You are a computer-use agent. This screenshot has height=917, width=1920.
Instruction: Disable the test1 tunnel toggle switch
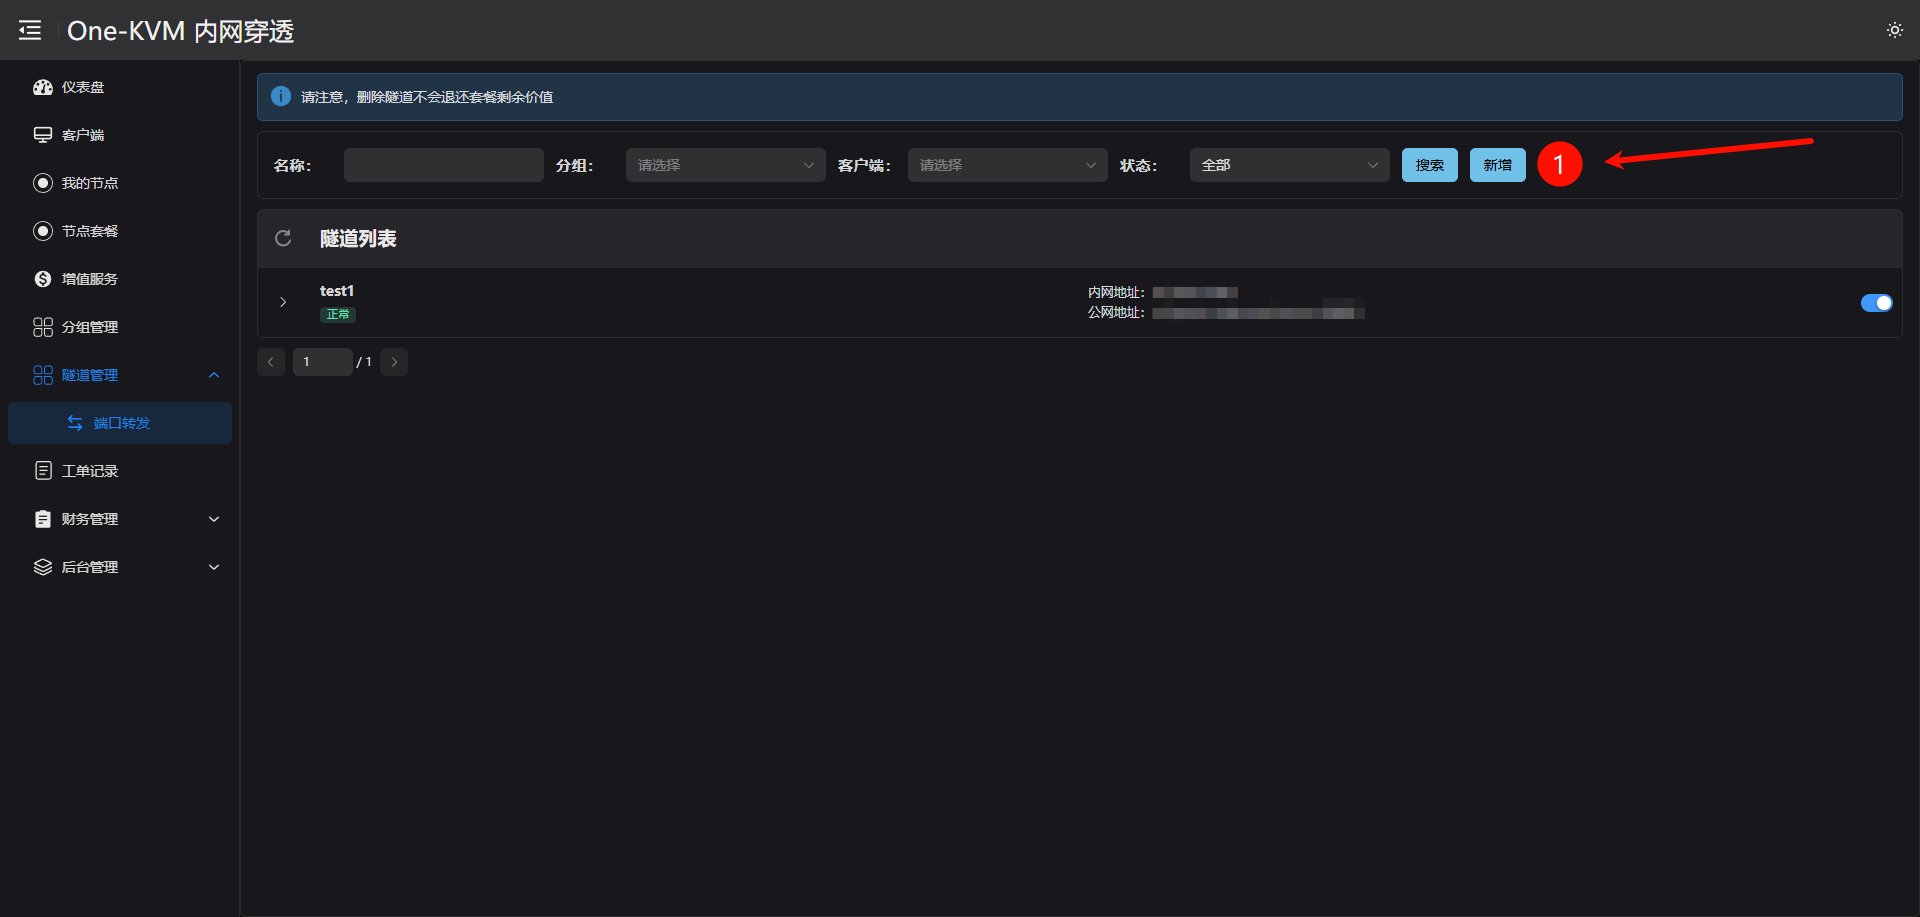[1876, 303]
